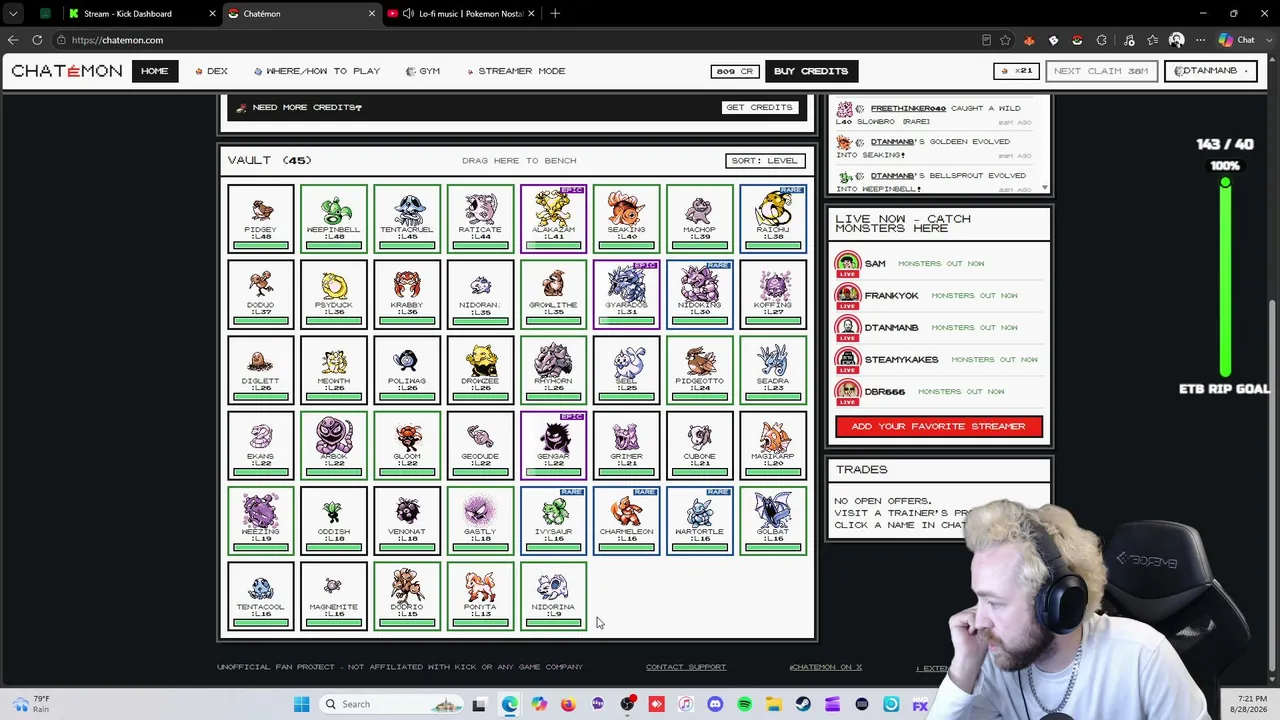Click the Buy Credits button
1280x720 pixels.
(811, 71)
